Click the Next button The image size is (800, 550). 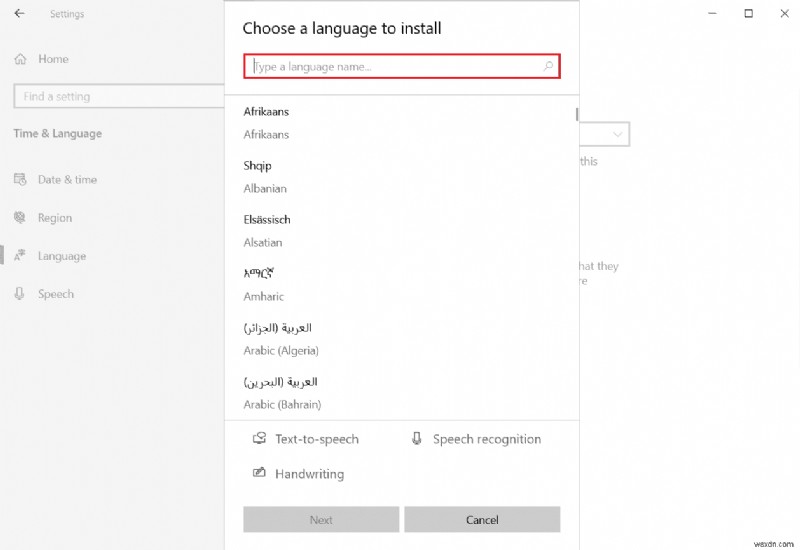click(321, 520)
